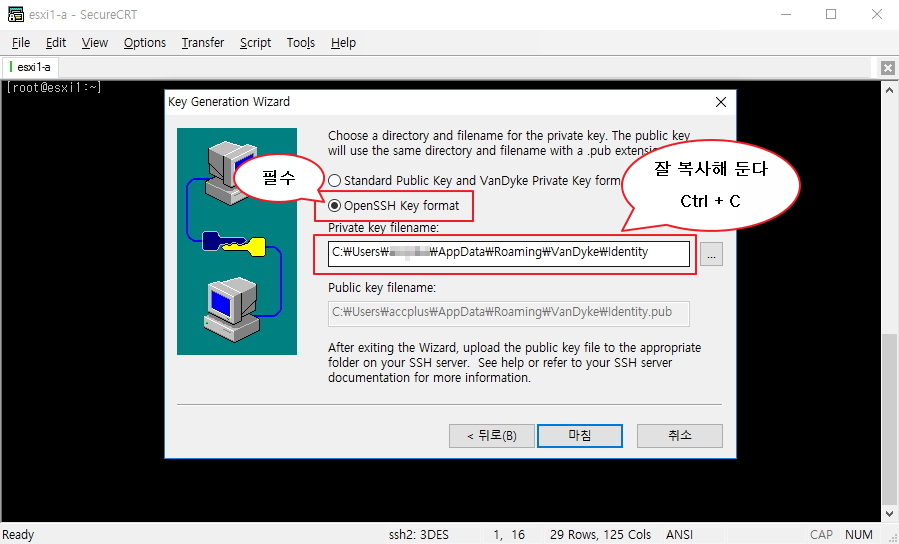This screenshot has height=544, width=899.
Task: Click the NUM indicator in status bar
Action: [858, 535]
